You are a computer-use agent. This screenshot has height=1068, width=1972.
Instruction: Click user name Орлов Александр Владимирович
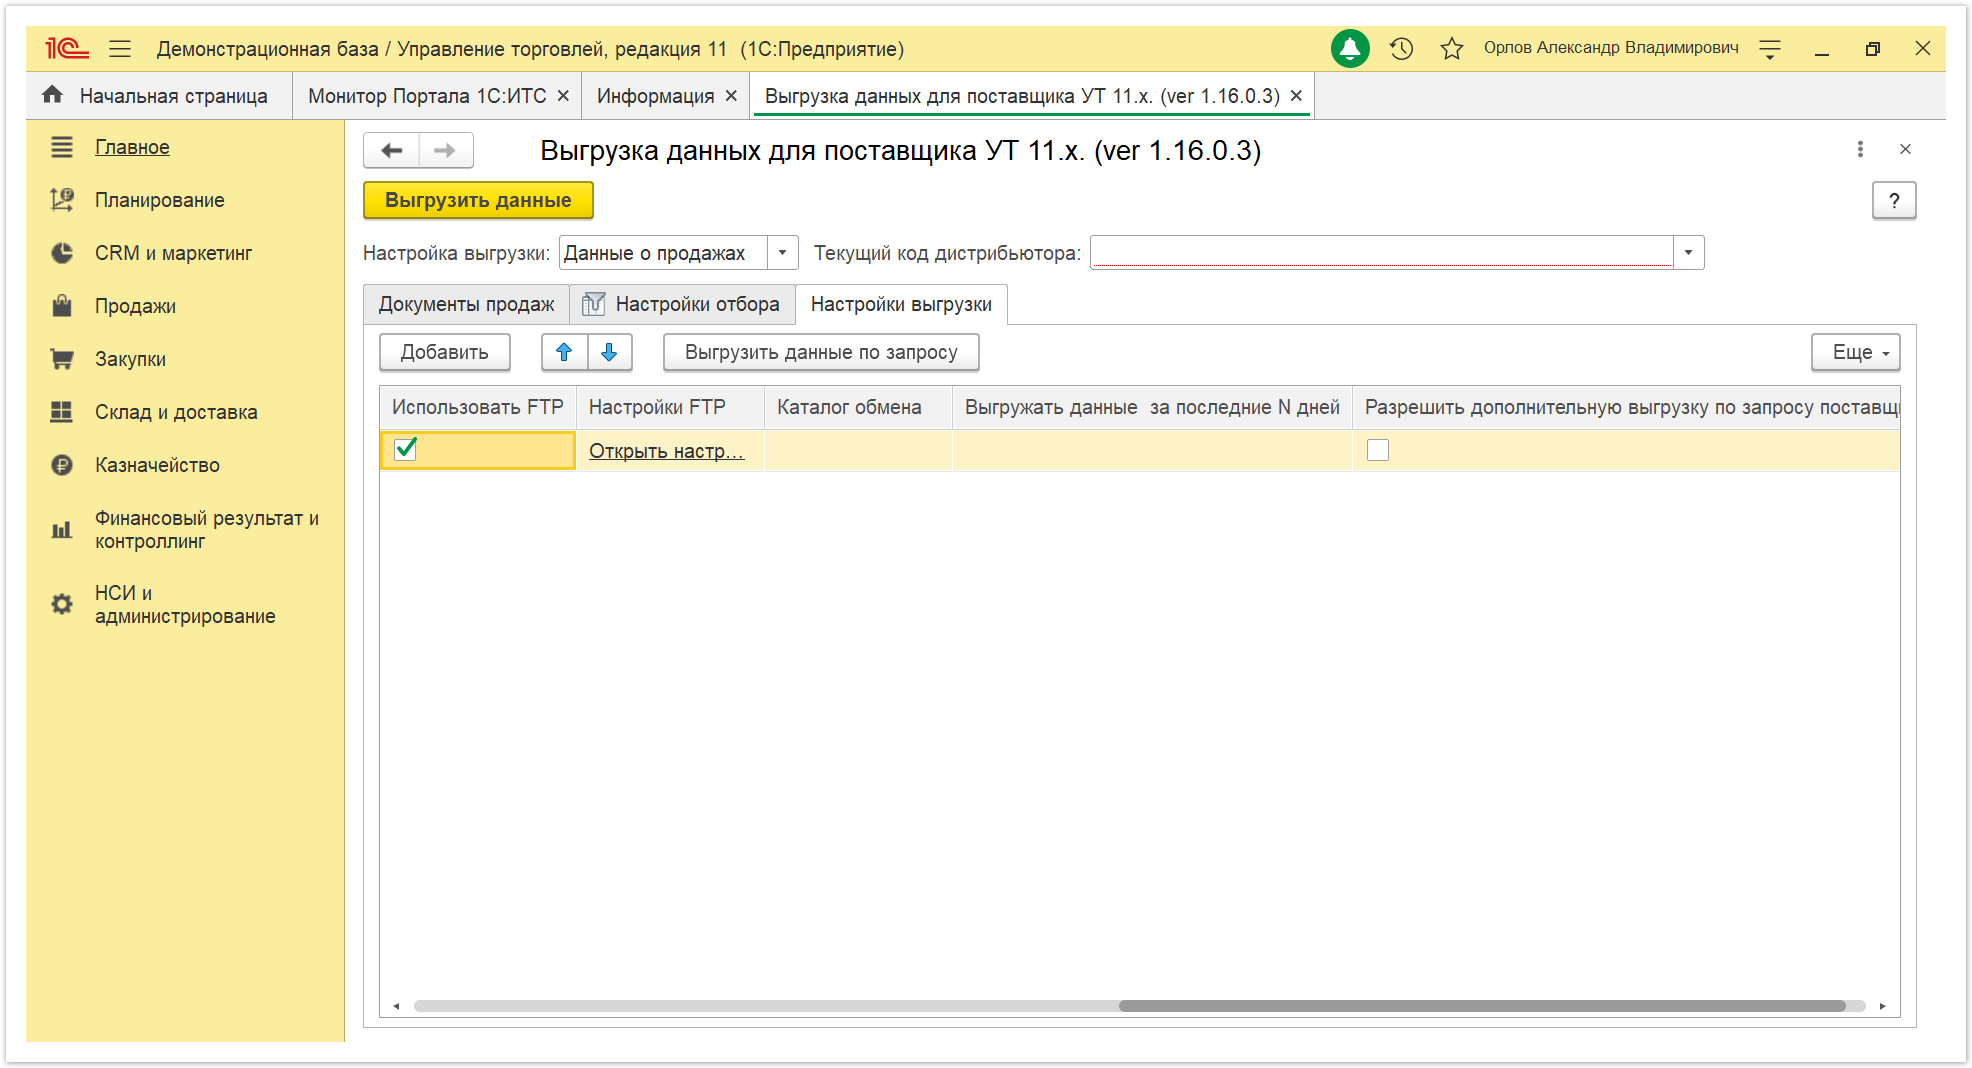click(x=1611, y=48)
